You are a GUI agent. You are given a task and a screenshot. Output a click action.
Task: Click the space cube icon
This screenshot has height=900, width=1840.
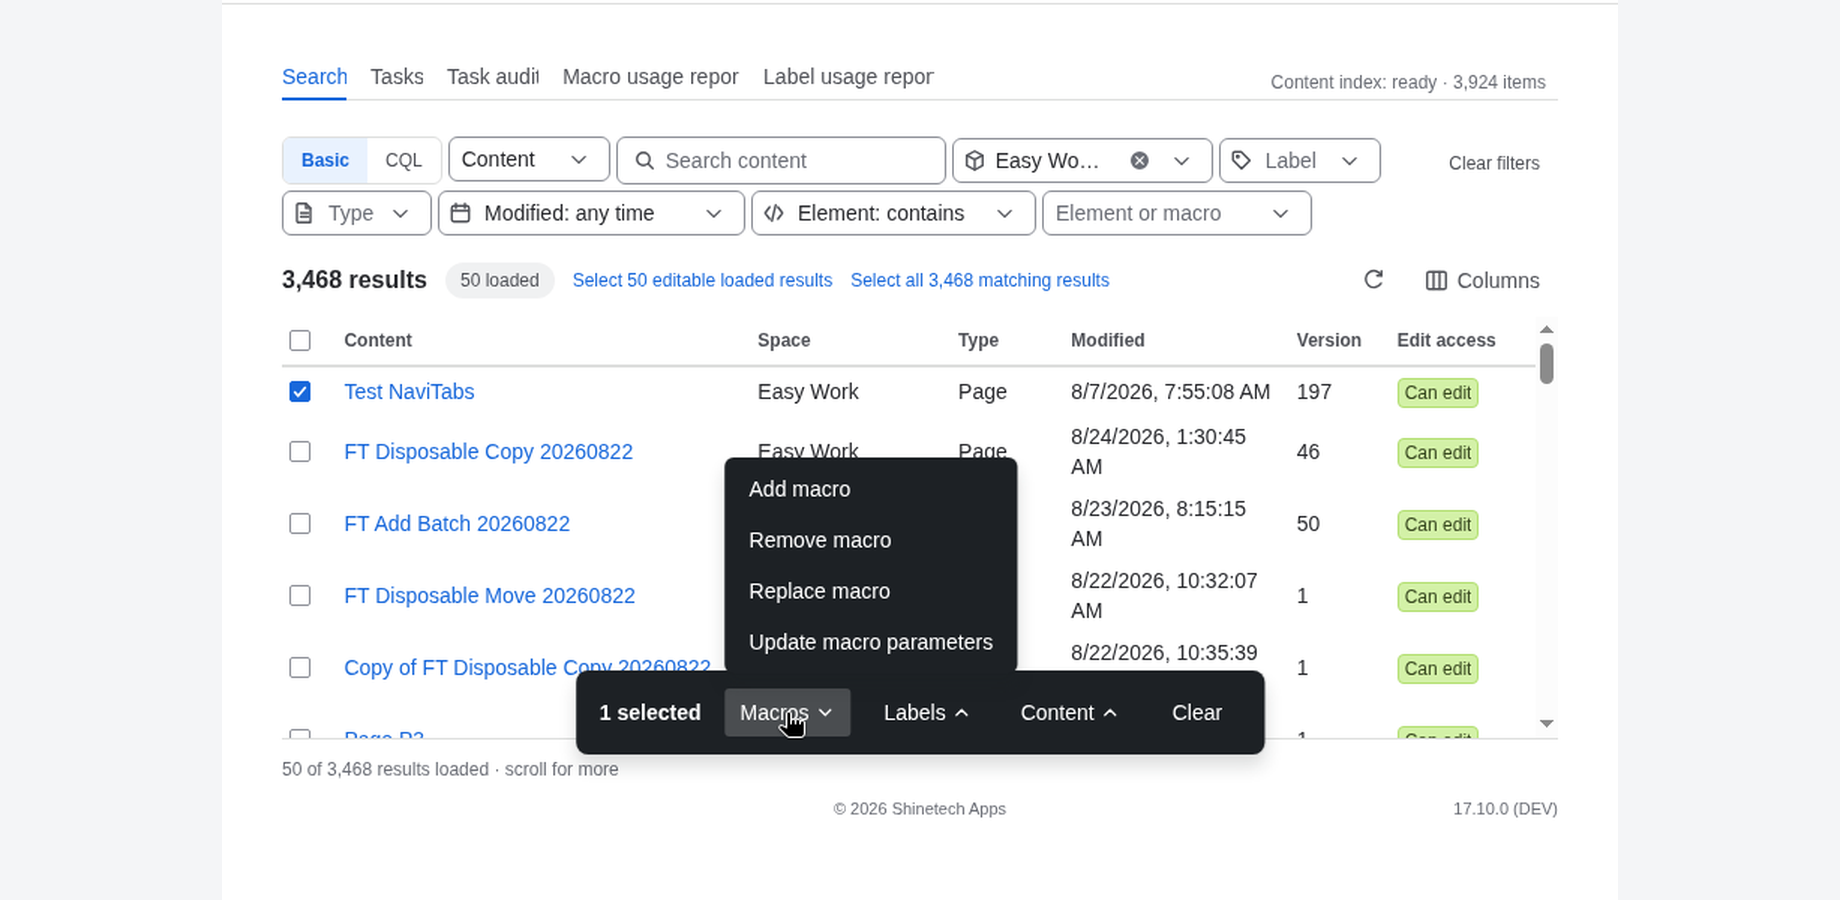coord(975,161)
